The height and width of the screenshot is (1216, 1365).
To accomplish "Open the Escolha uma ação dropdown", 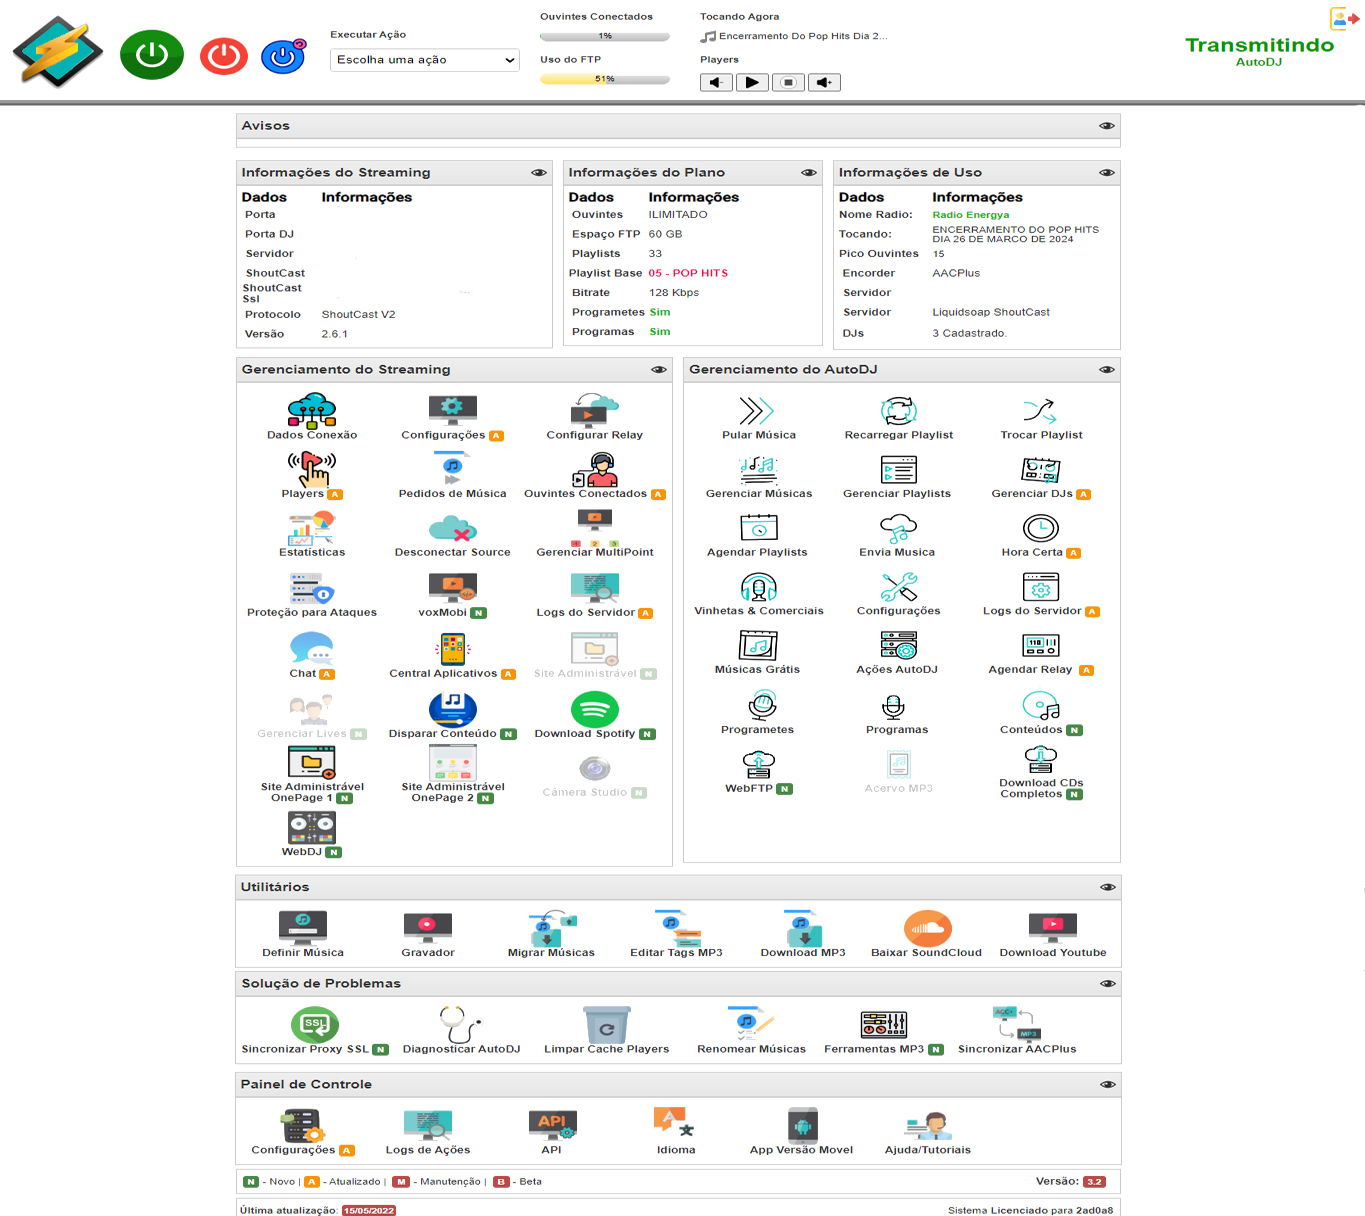I will [425, 60].
